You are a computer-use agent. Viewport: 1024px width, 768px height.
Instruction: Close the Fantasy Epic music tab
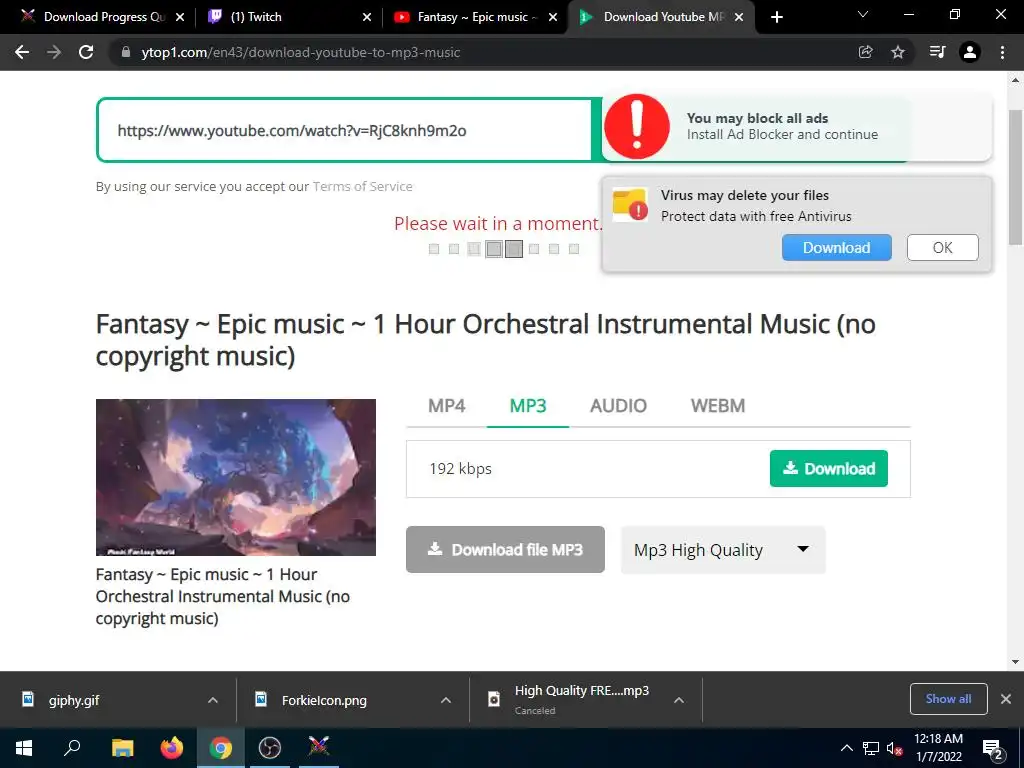pyautogui.click(x=553, y=17)
